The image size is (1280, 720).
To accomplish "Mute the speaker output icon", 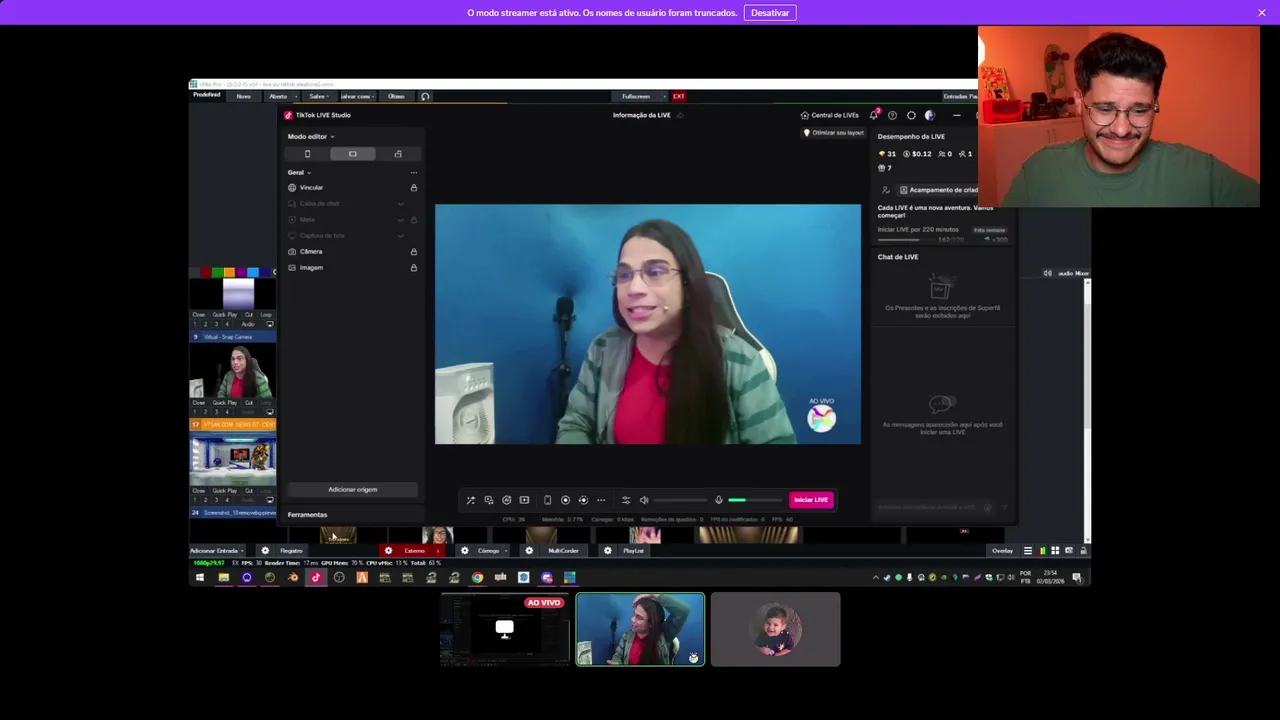I will (644, 500).
